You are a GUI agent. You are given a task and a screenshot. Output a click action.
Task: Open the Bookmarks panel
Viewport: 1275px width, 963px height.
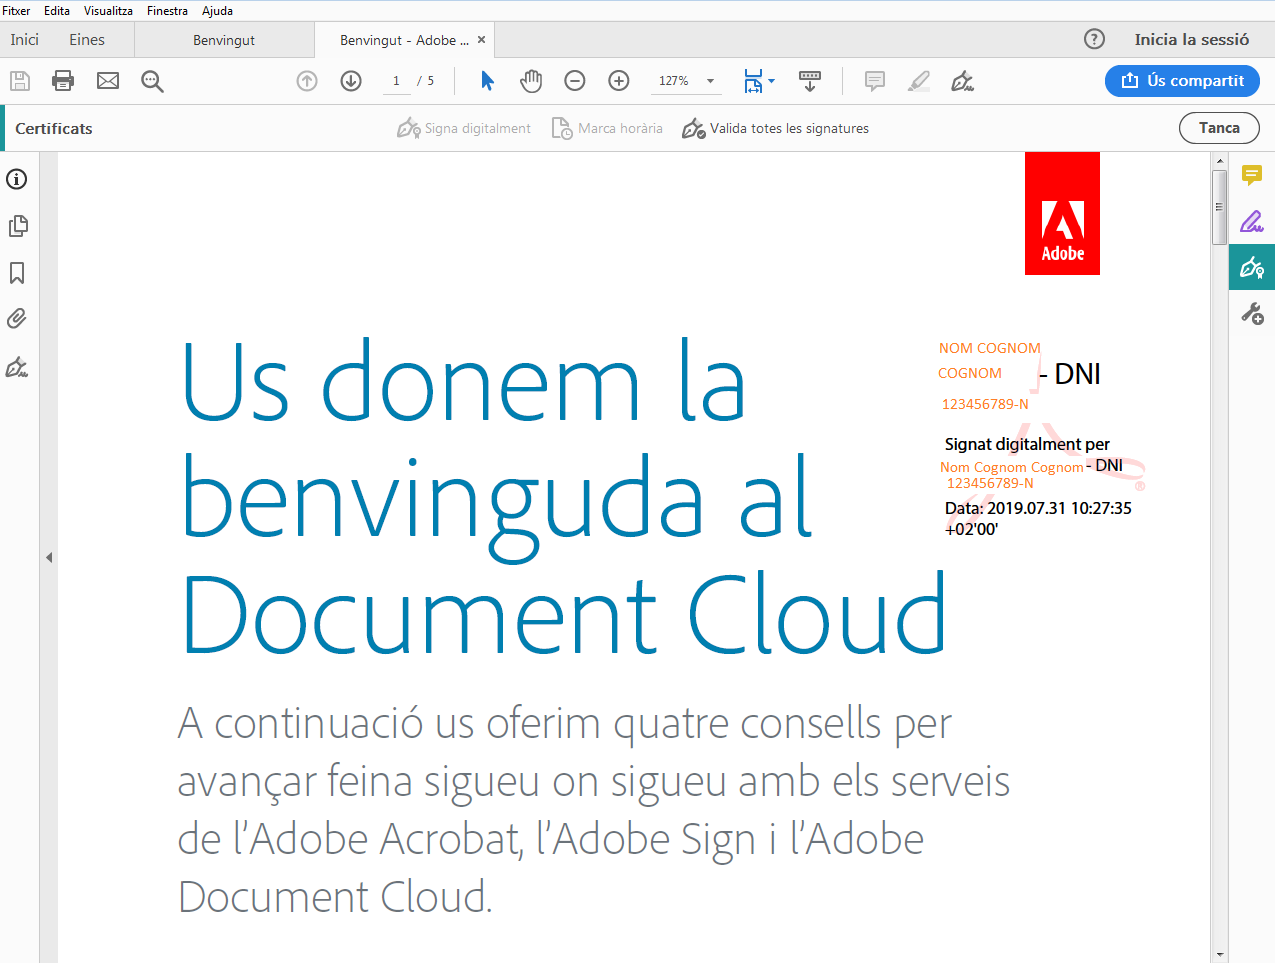[17, 273]
